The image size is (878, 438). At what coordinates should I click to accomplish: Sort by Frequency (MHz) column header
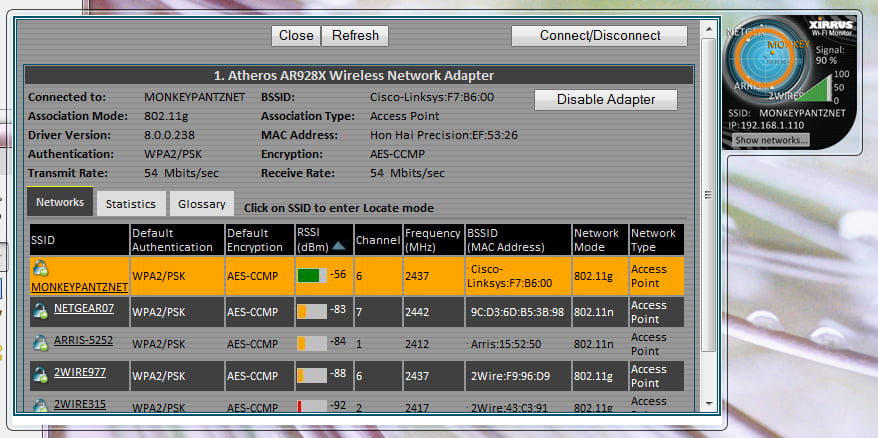point(433,240)
